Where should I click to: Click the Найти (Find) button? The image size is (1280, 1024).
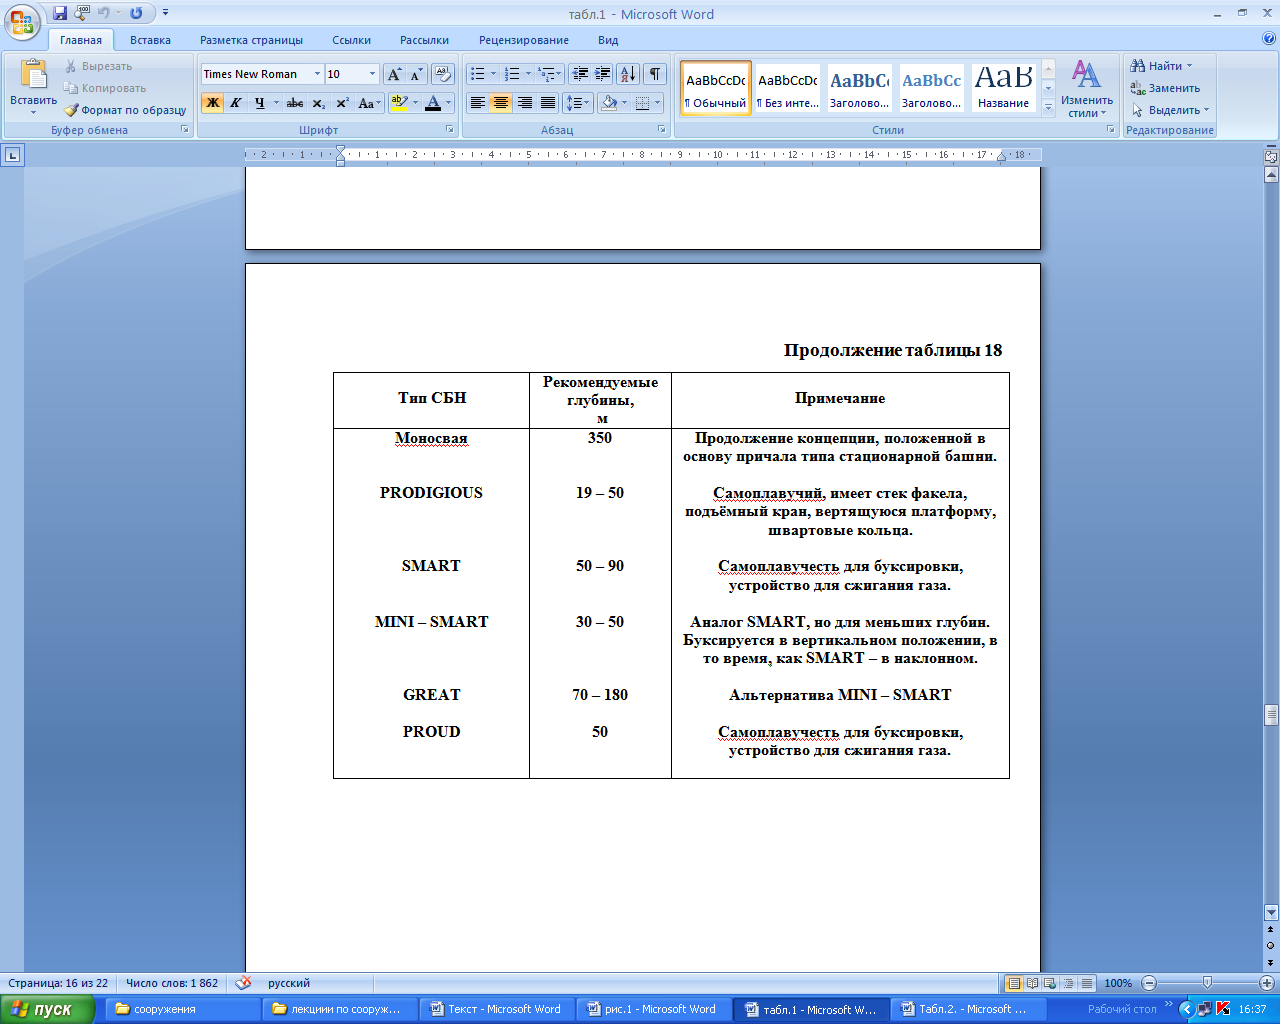(1160, 66)
